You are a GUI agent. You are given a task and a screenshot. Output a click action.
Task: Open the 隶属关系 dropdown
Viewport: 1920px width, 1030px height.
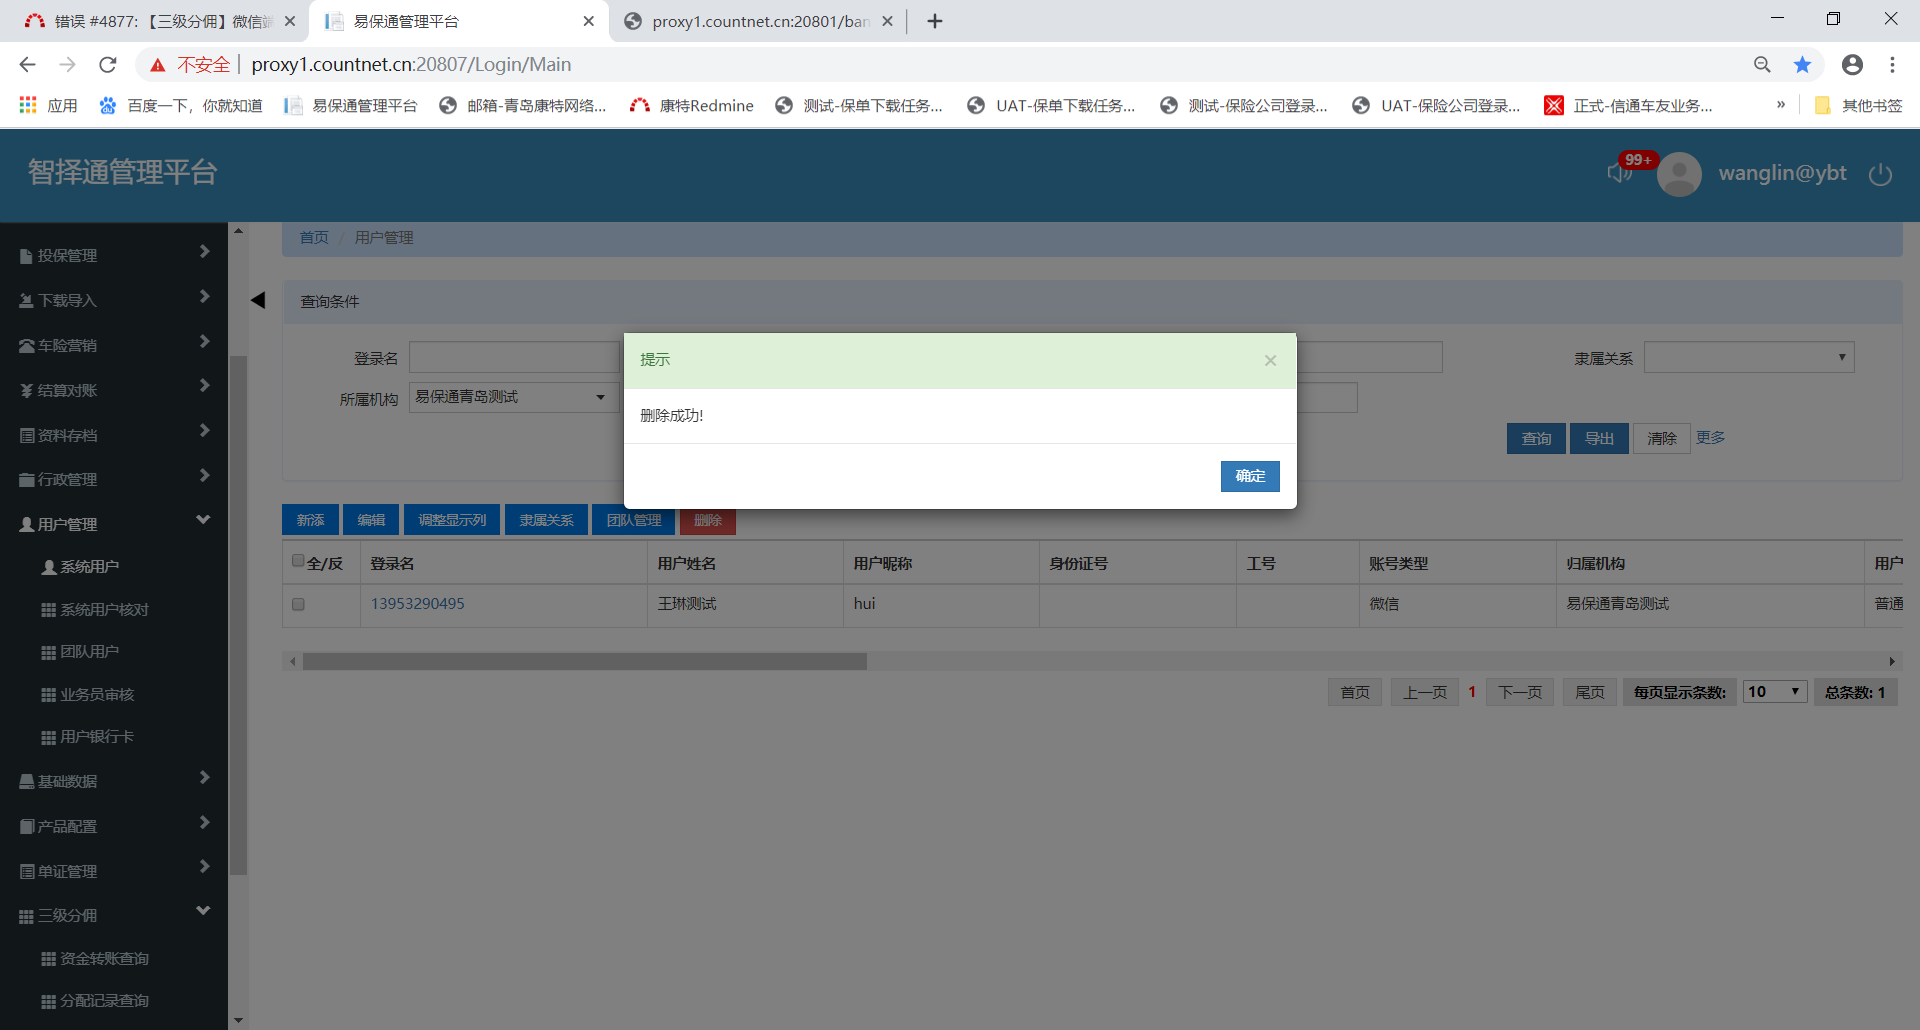point(1749,357)
